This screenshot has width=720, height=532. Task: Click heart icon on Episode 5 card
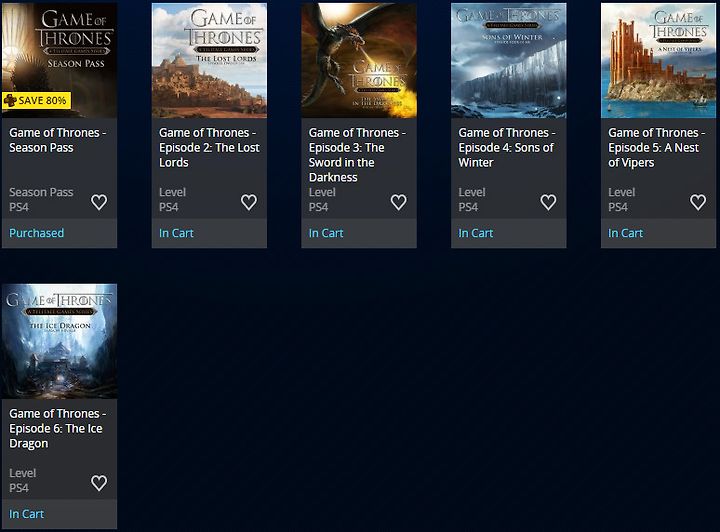pos(698,202)
